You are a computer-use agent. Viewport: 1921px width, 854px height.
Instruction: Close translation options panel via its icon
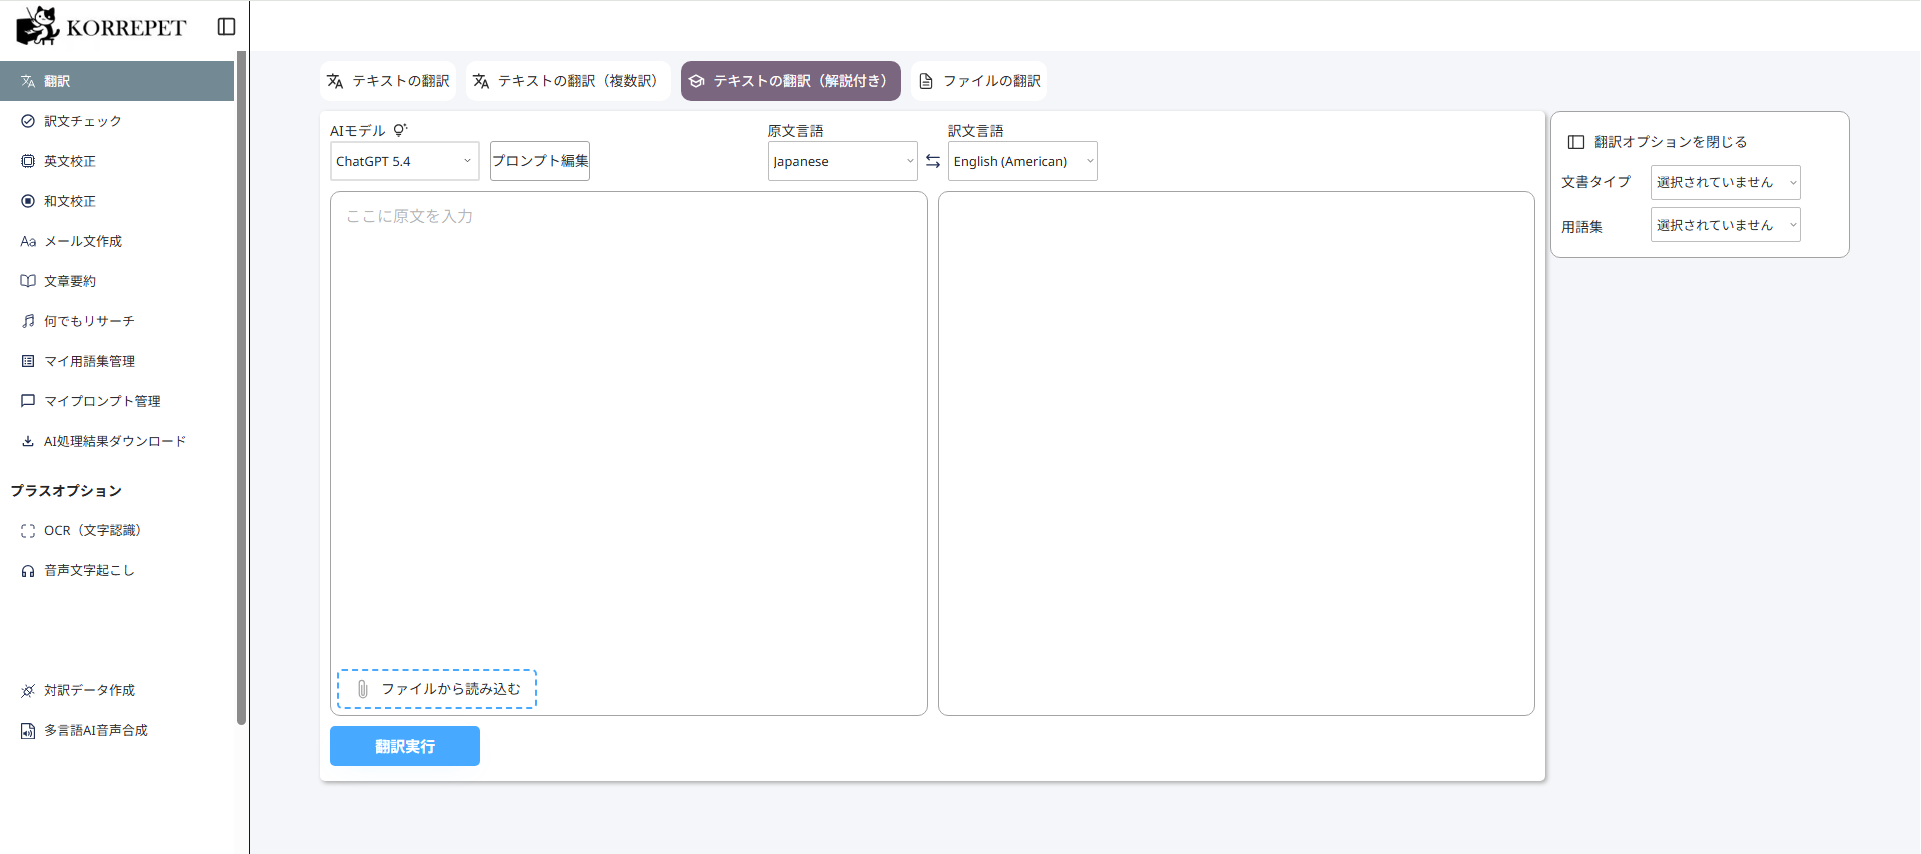[x=1576, y=142]
